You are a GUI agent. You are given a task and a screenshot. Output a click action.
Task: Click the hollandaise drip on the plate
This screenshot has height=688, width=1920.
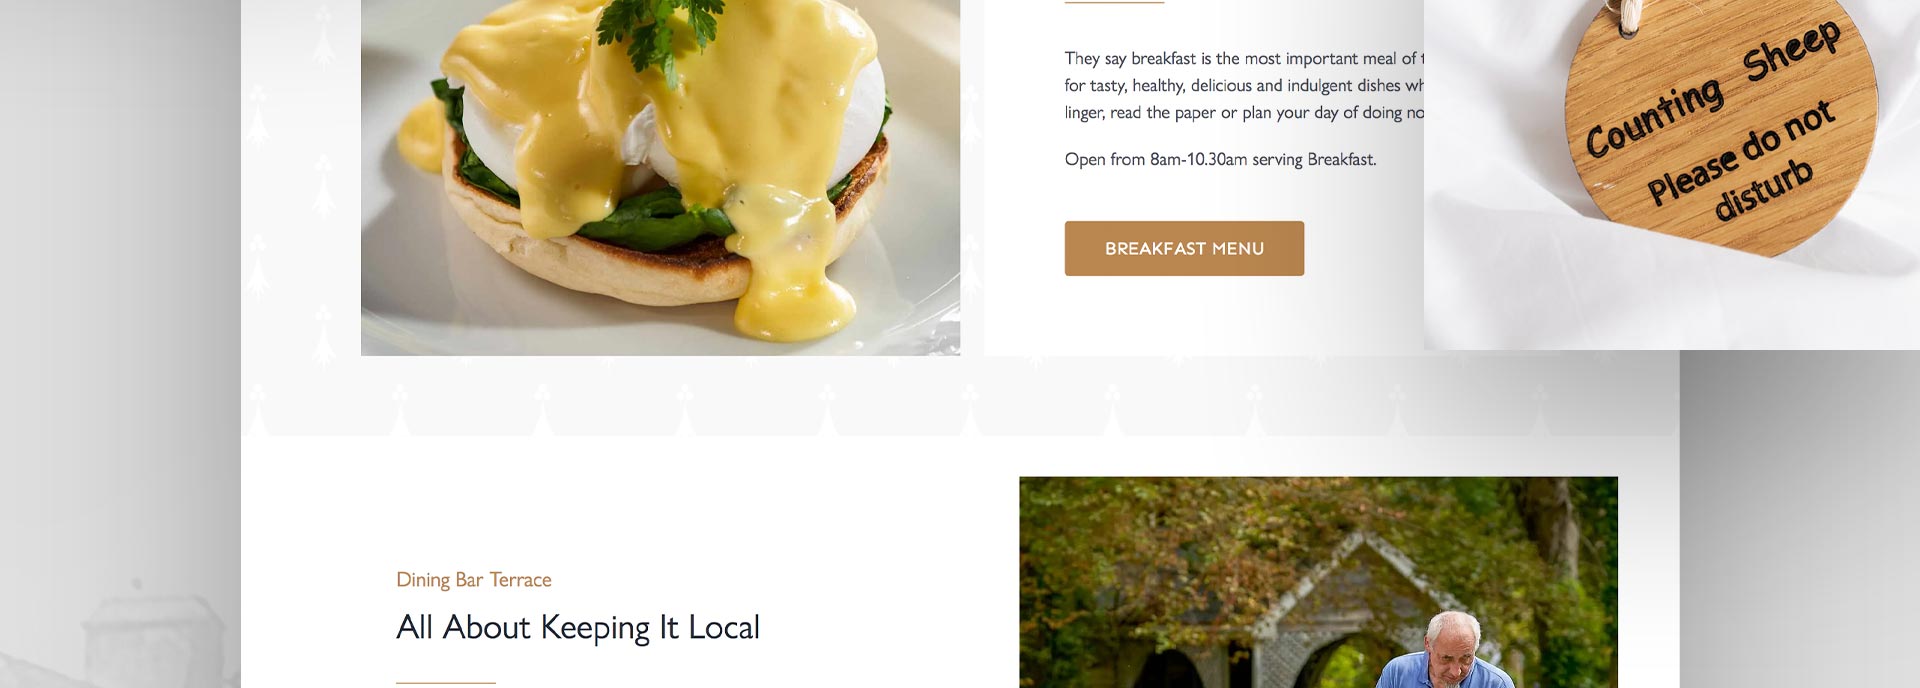tap(790, 270)
